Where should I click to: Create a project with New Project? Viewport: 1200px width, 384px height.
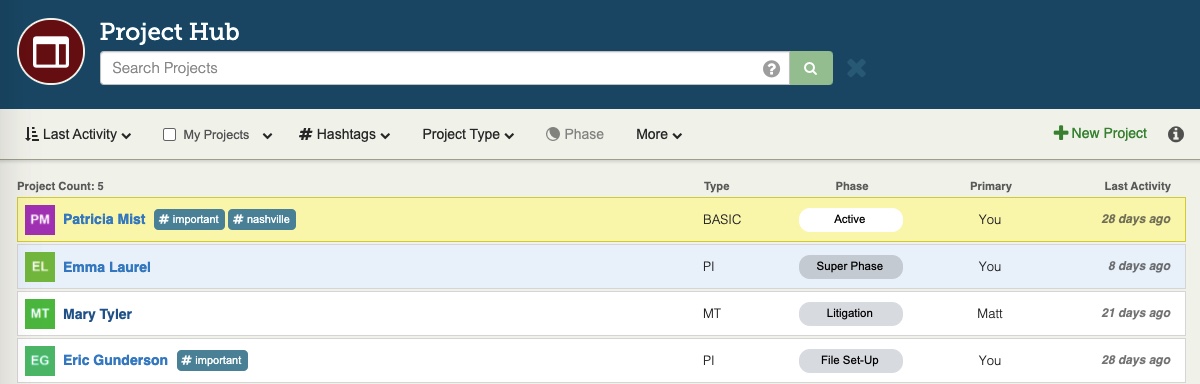pos(1100,133)
